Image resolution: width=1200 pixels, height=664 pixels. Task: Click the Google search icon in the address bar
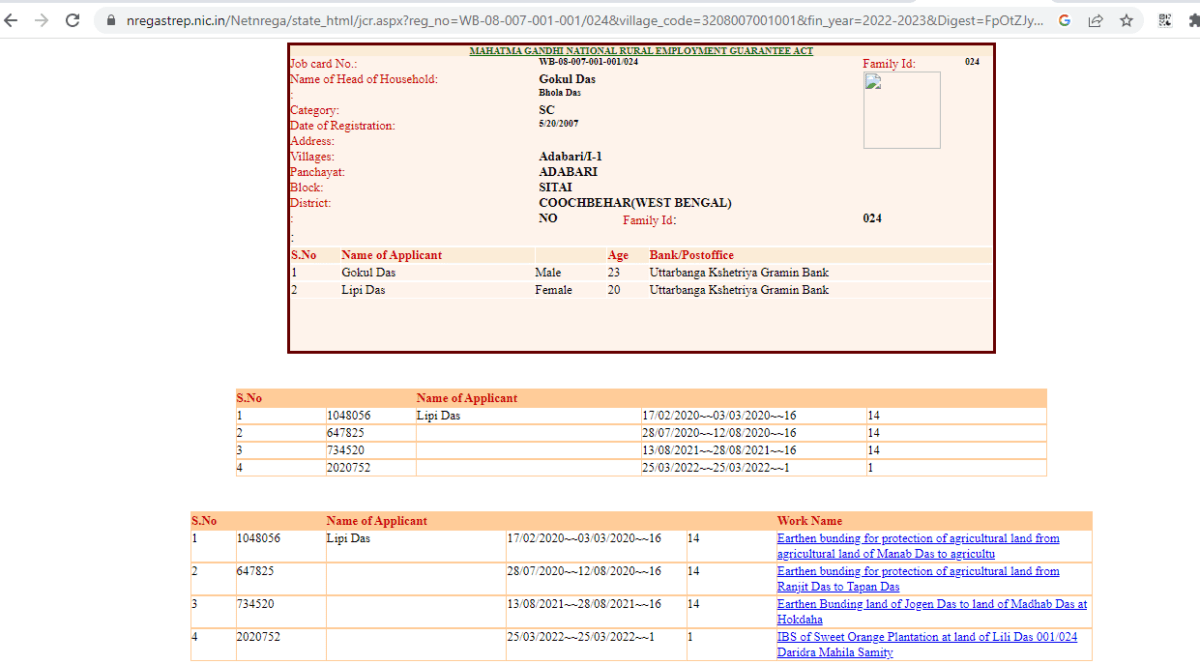(x=1063, y=18)
